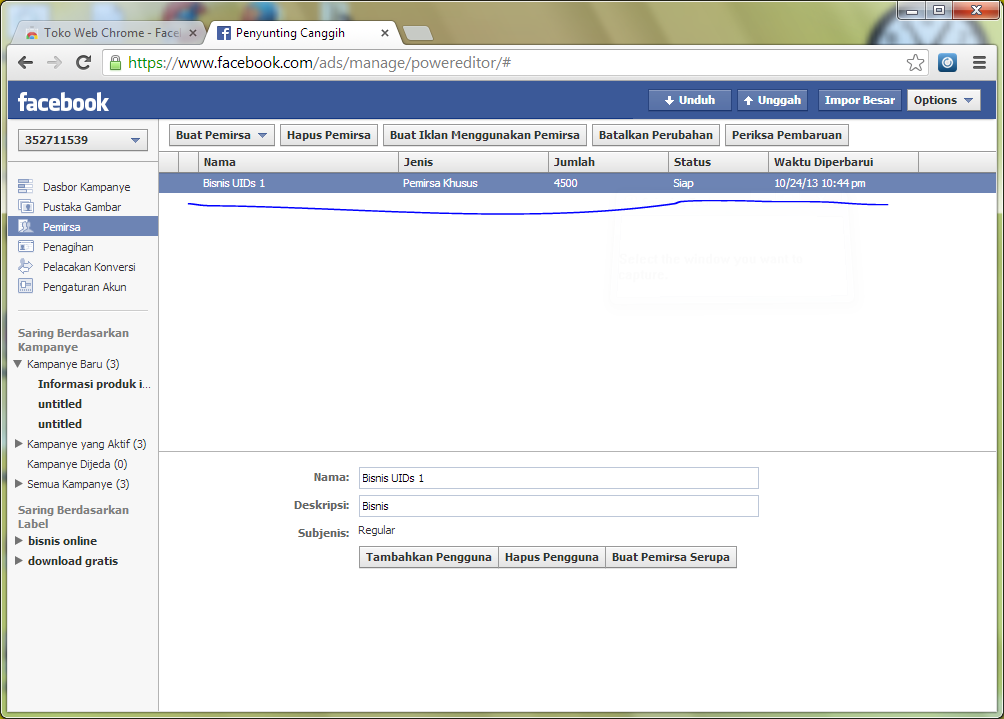Viewport: 1004px width, 719px height.
Task: Select the Informasi produk campaign
Action: 94,384
